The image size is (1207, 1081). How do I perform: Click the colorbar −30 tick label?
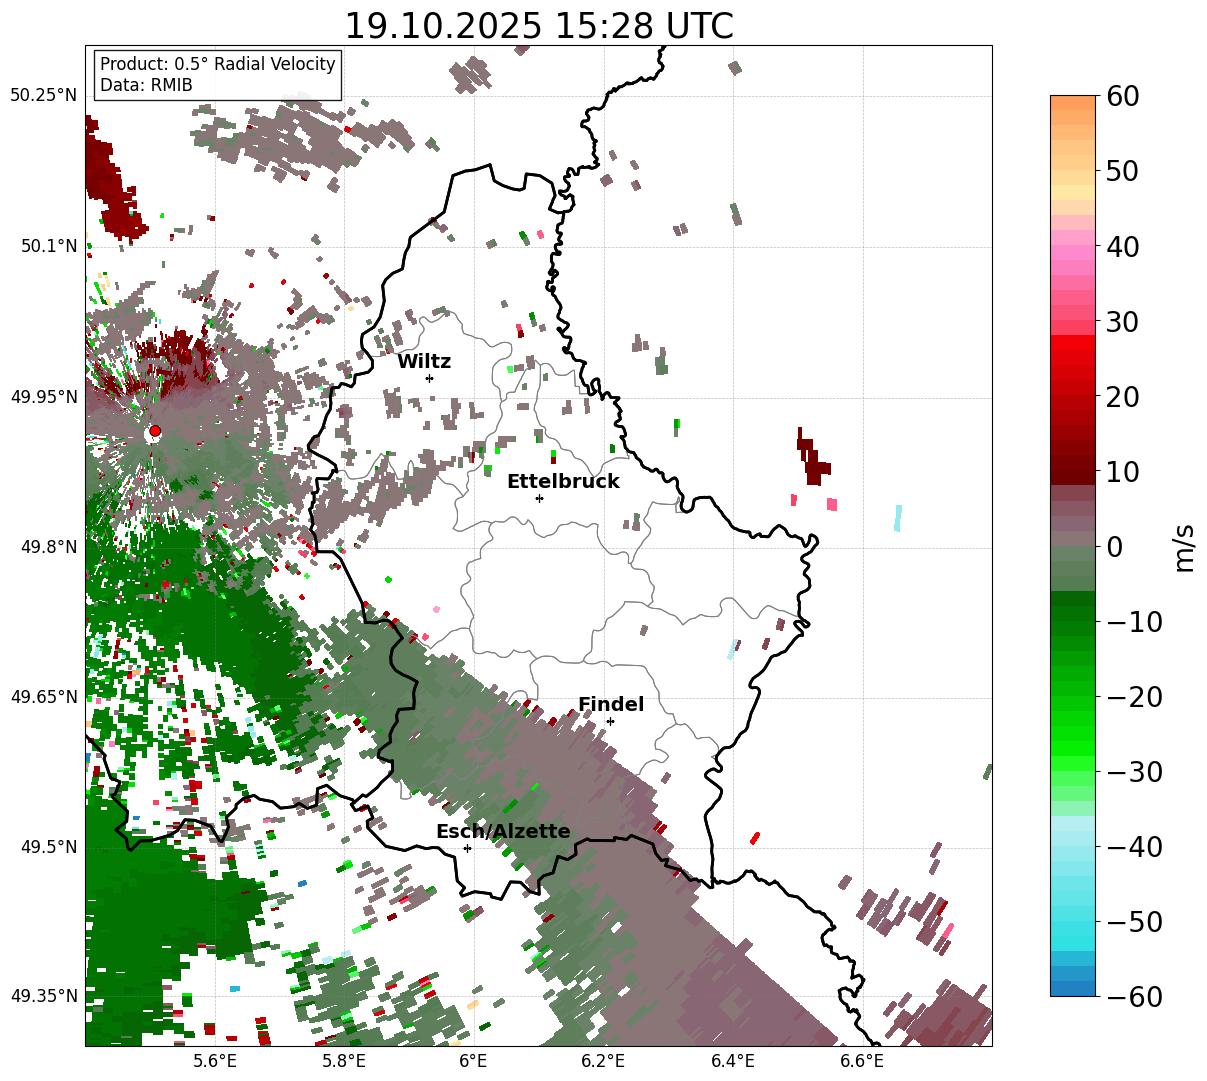(x=1133, y=772)
